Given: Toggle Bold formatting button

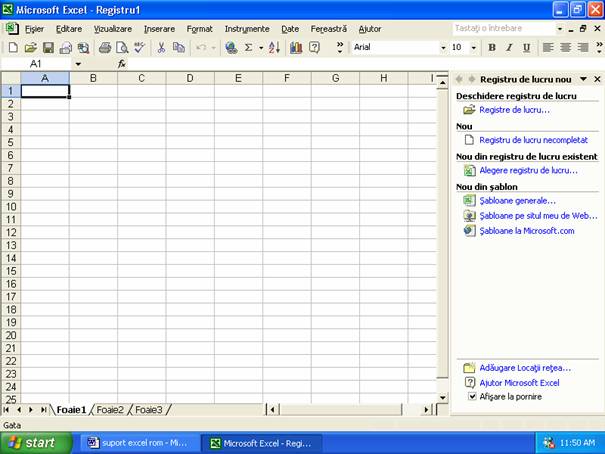Looking at the screenshot, I should click(491, 47).
